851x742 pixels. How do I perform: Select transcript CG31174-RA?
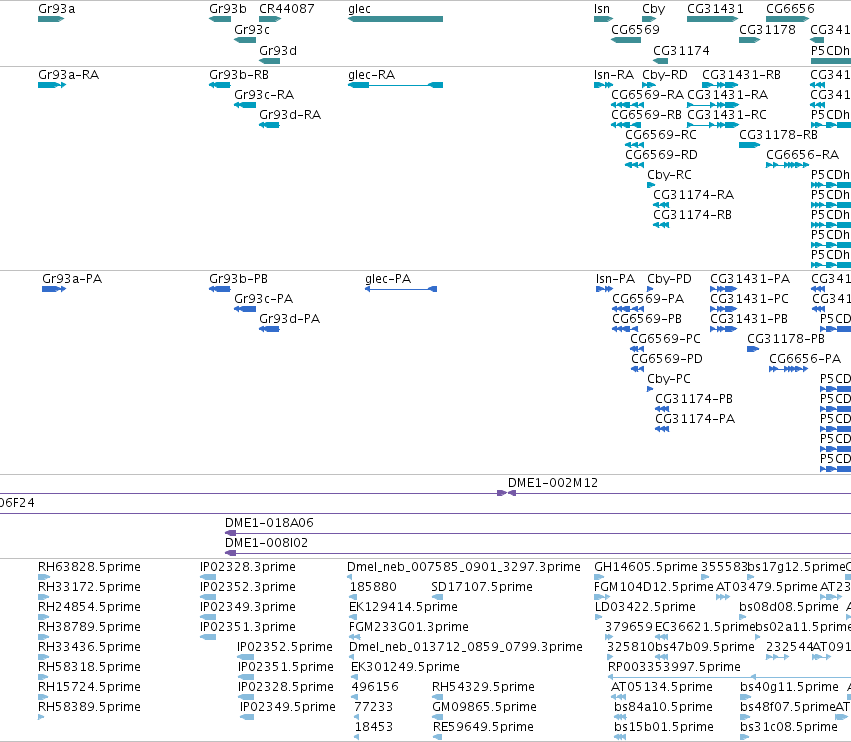click(x=693, y=194)
